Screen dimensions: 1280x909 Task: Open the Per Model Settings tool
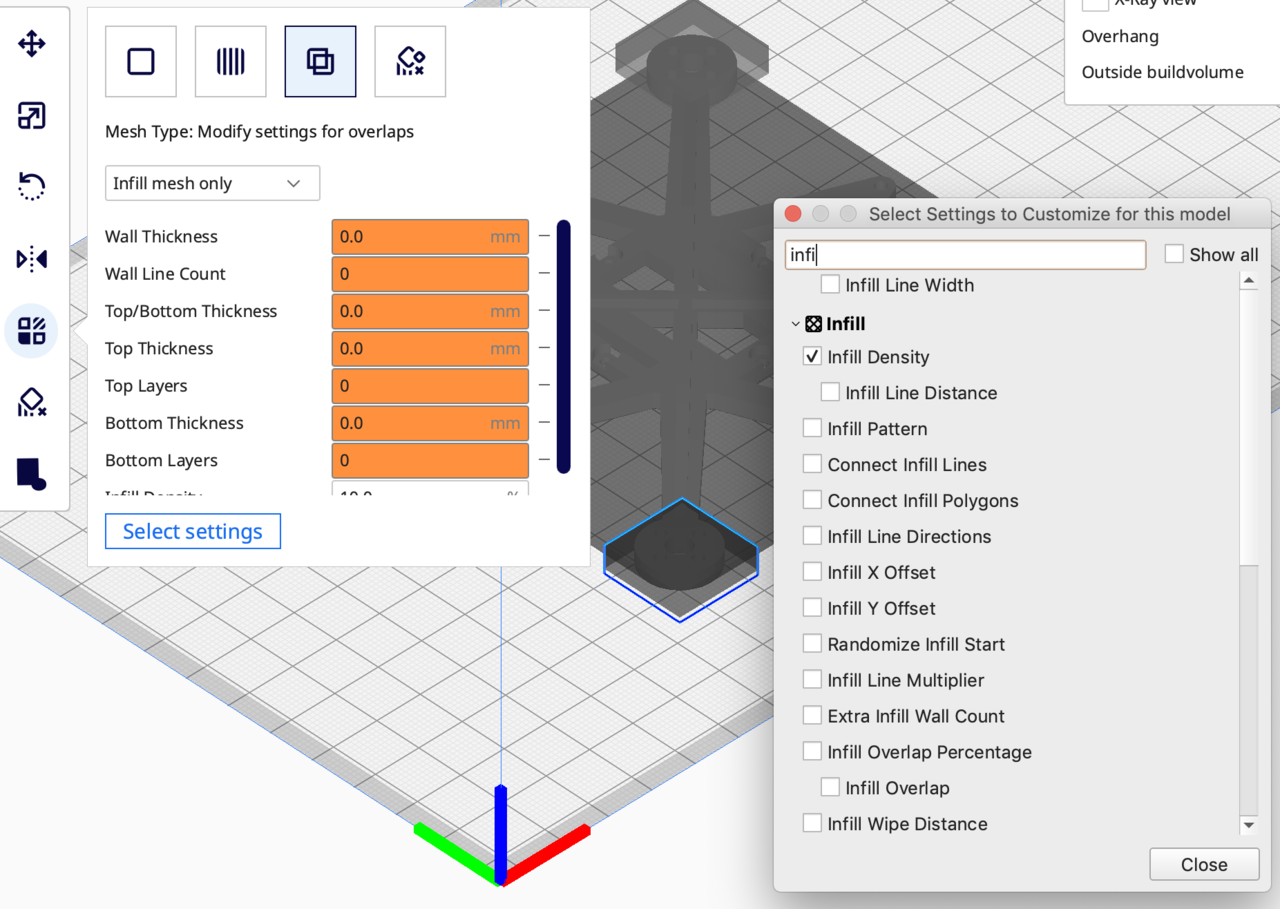(32, 331)
